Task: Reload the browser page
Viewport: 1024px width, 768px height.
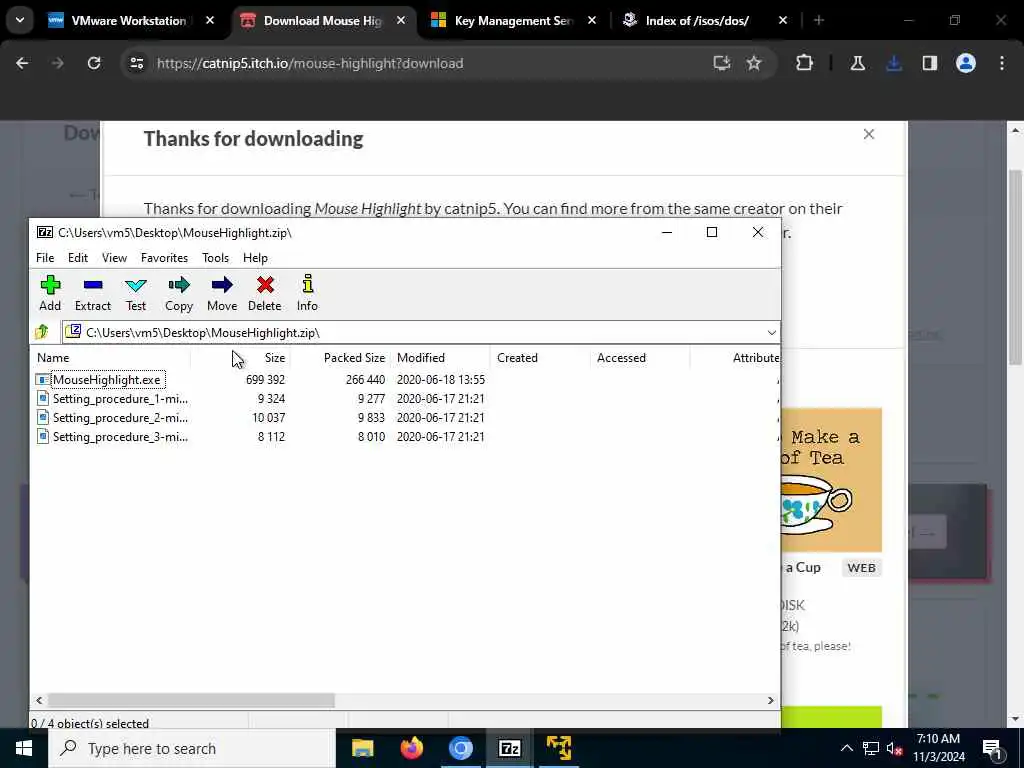Action: [x=94, y=63]
